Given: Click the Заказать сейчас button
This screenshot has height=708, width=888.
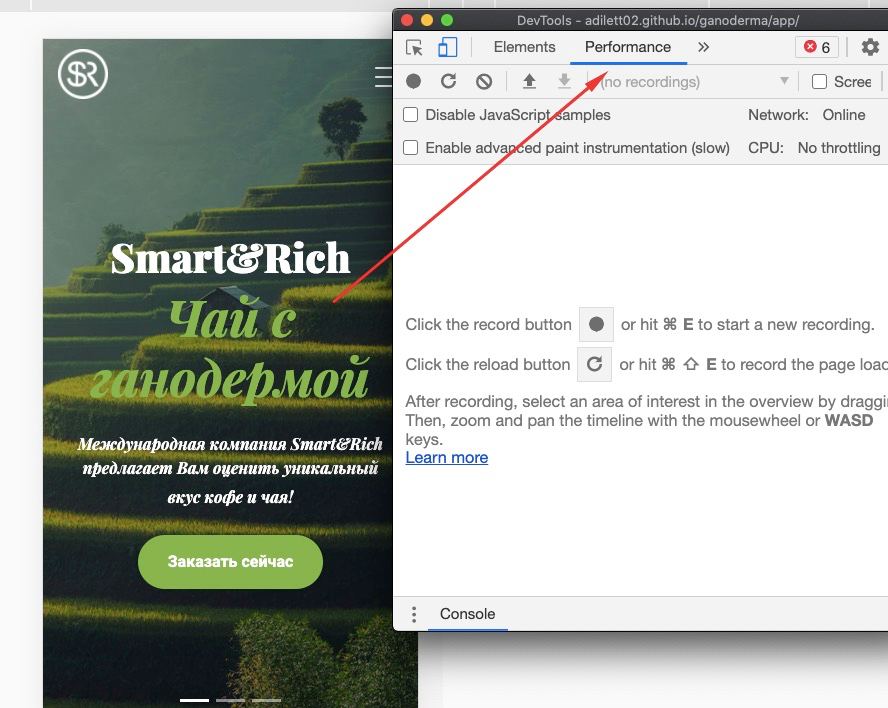Looking at the screenshot, I should [230, 562].
